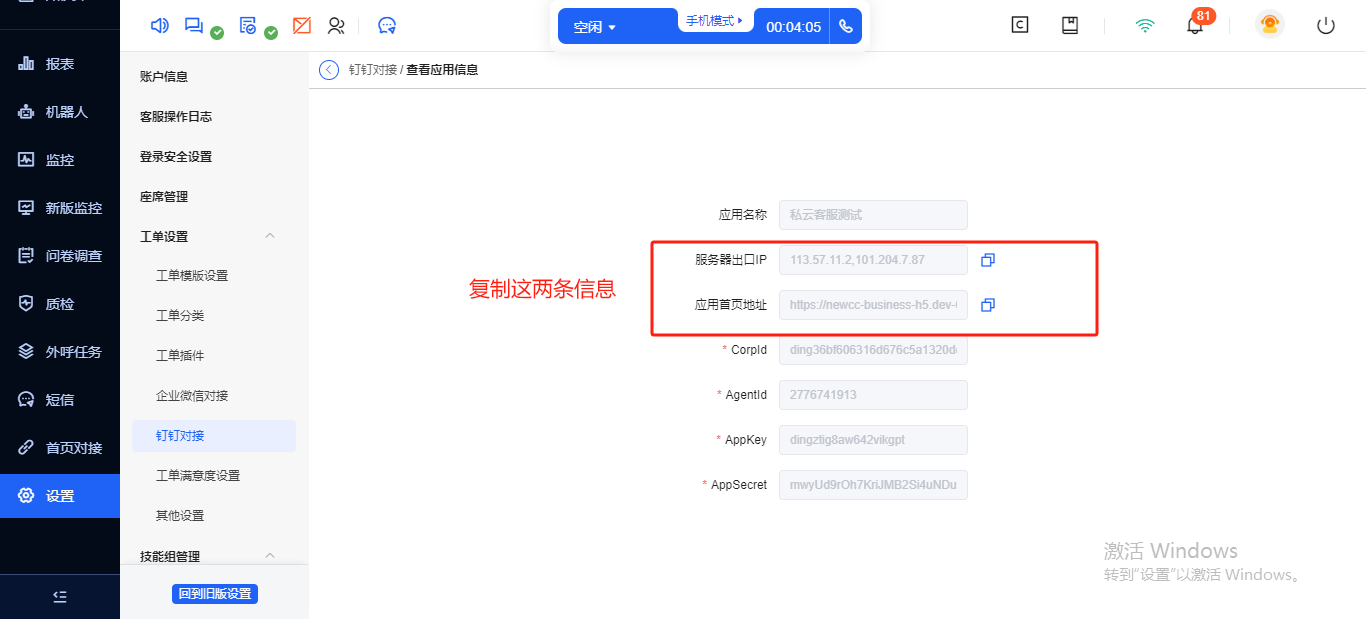Click the AgentId input field
This screenshot has width=1366, height=619.
point(873,395)
